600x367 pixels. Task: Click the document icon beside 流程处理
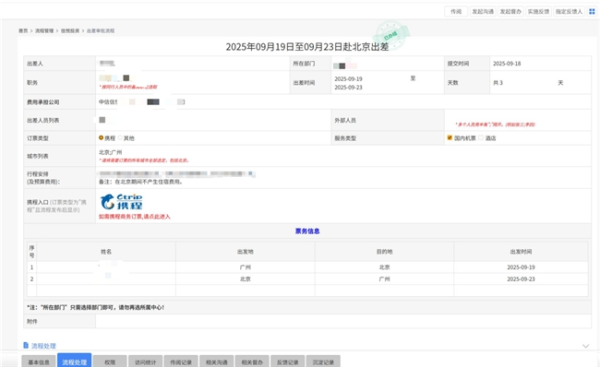[x=26, y=345]
